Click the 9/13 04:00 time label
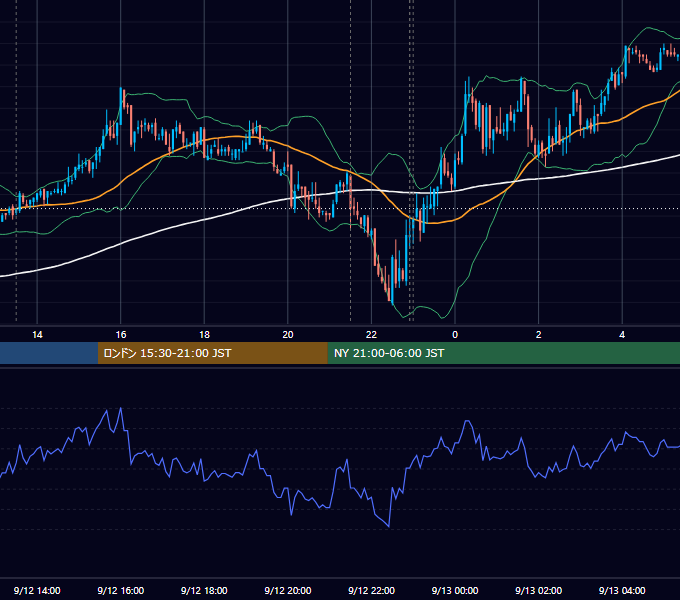 pos(622,590)
